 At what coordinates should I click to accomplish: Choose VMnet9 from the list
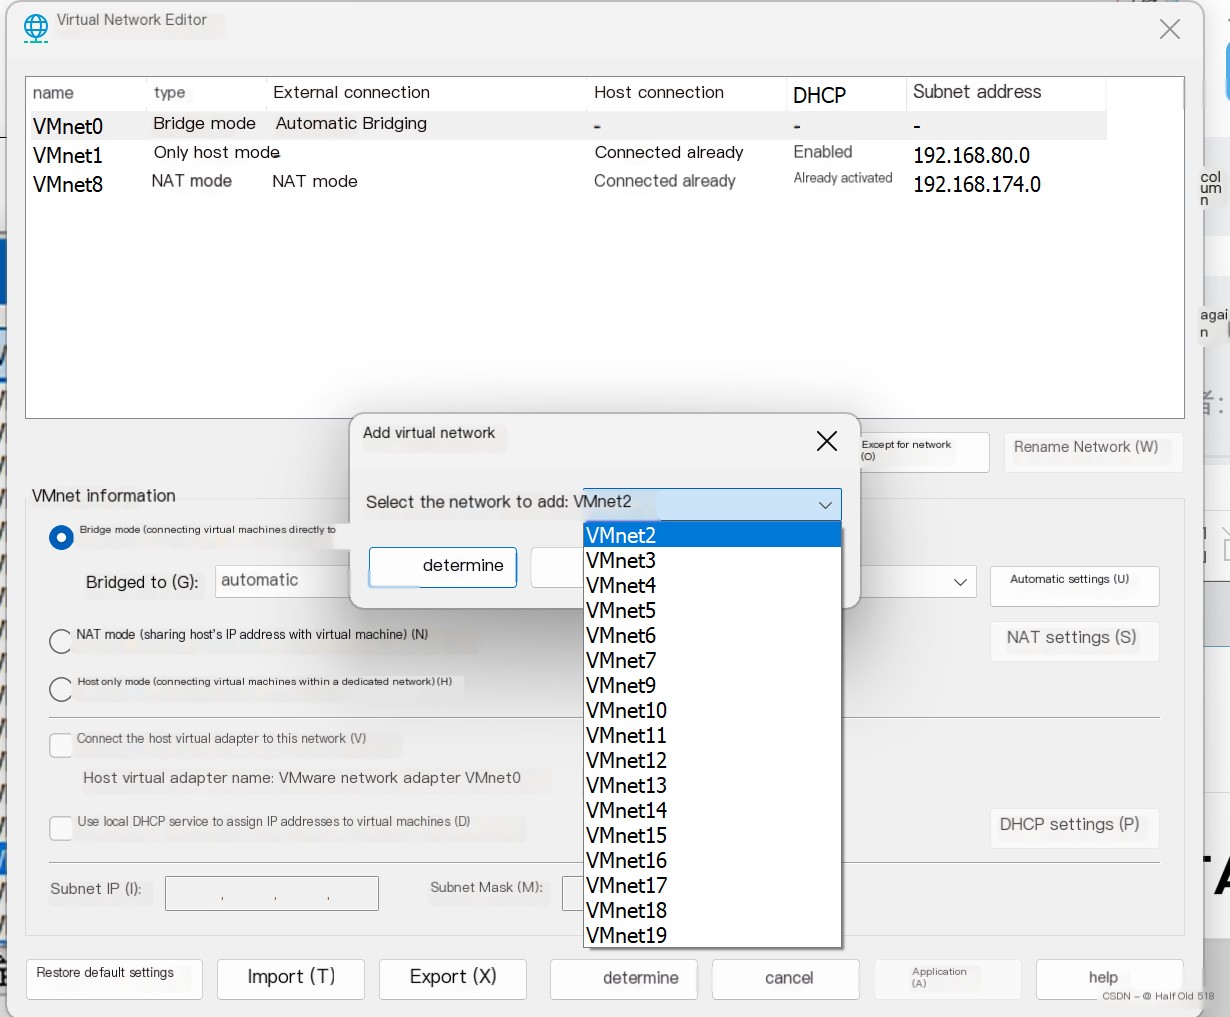(712, 685)
